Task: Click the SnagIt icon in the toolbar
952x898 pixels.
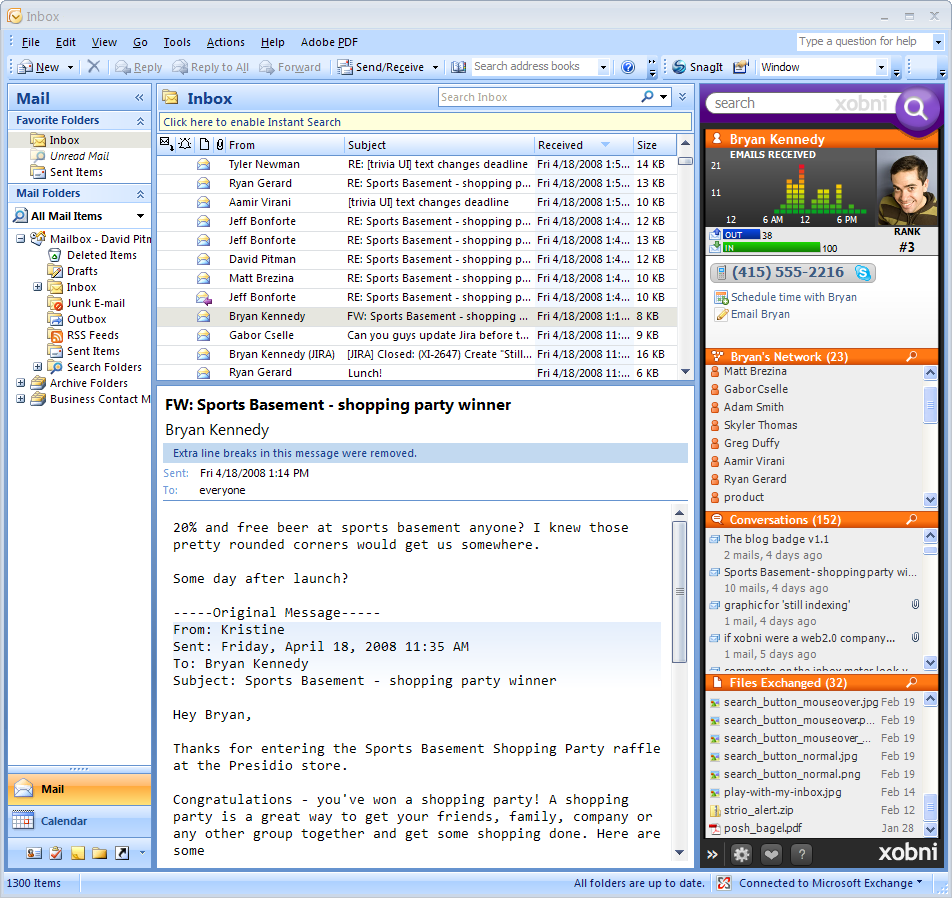Action: tap(680, 67)
